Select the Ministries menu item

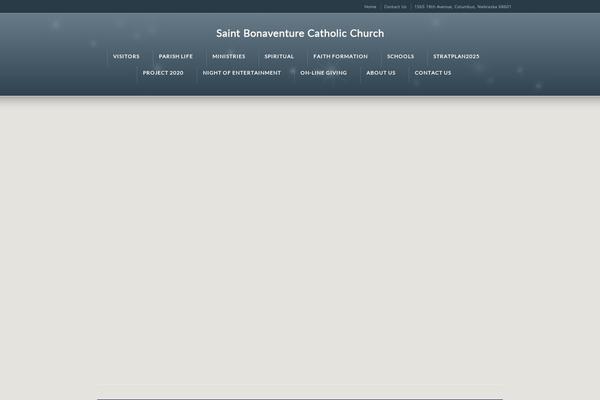228,56
